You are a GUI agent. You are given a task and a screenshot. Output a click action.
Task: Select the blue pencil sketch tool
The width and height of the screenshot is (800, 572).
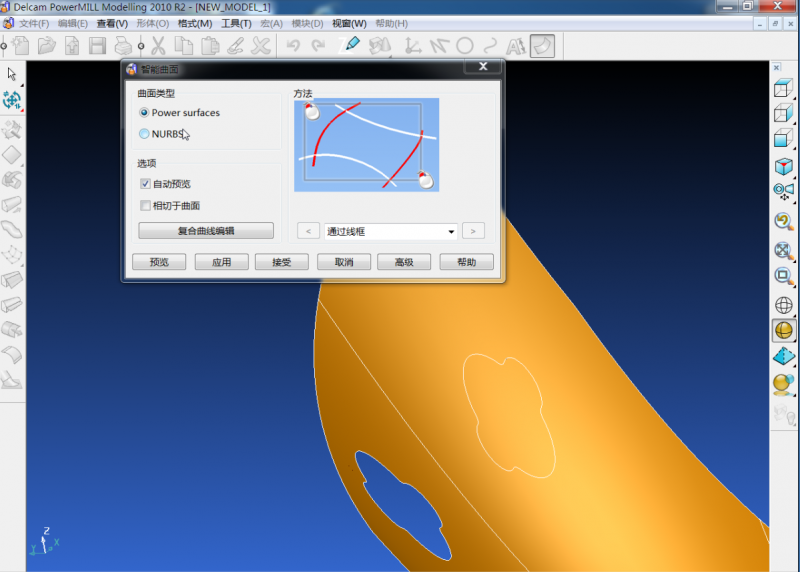point(349,45)
